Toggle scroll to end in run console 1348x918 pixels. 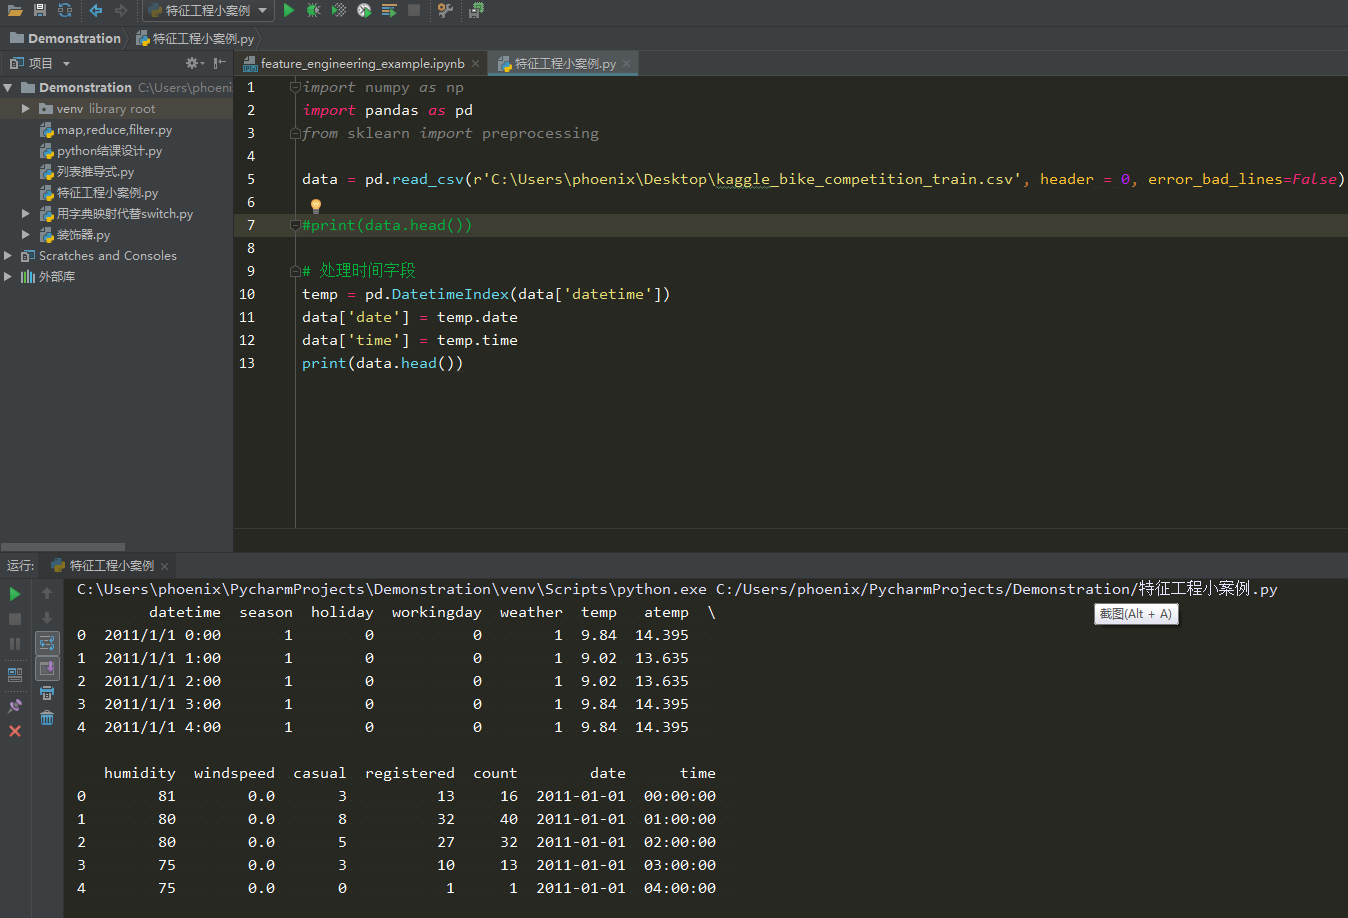(x=47, y=668)
